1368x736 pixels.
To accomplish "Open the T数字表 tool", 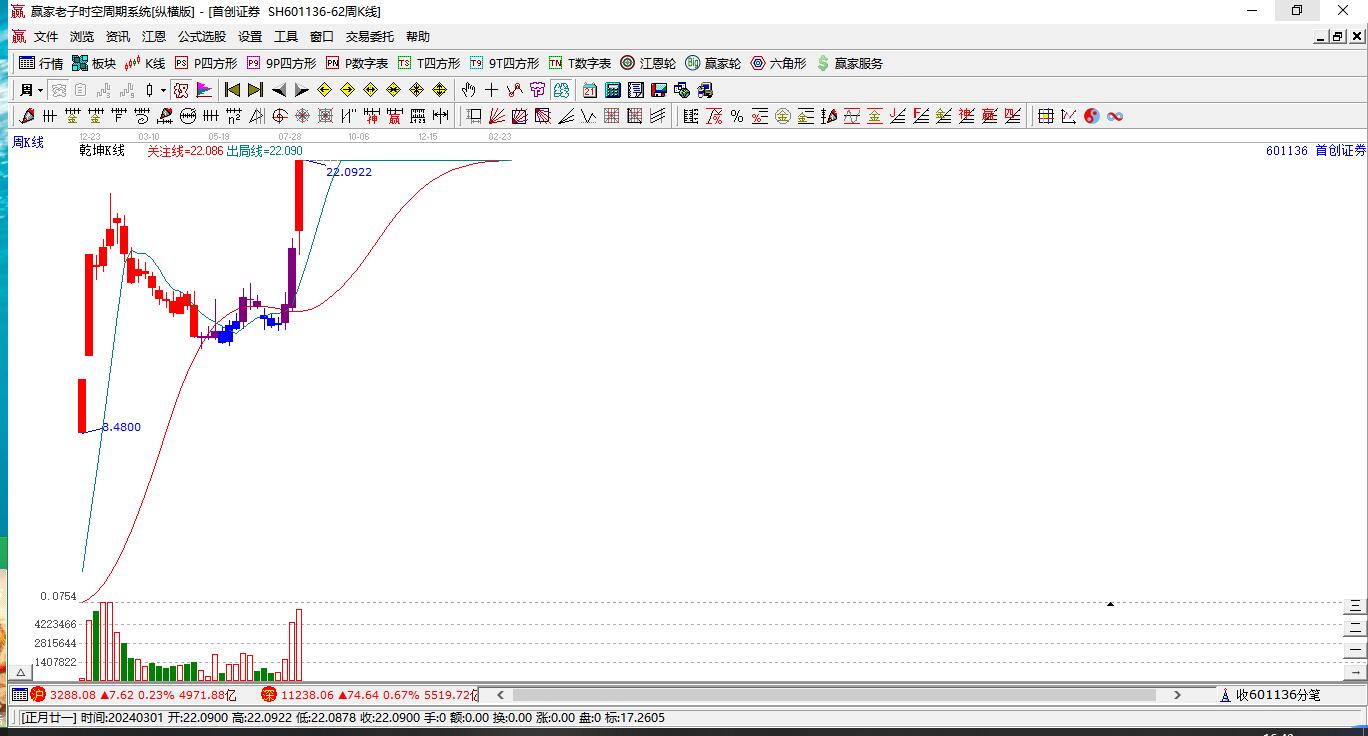I will [579, 63].
